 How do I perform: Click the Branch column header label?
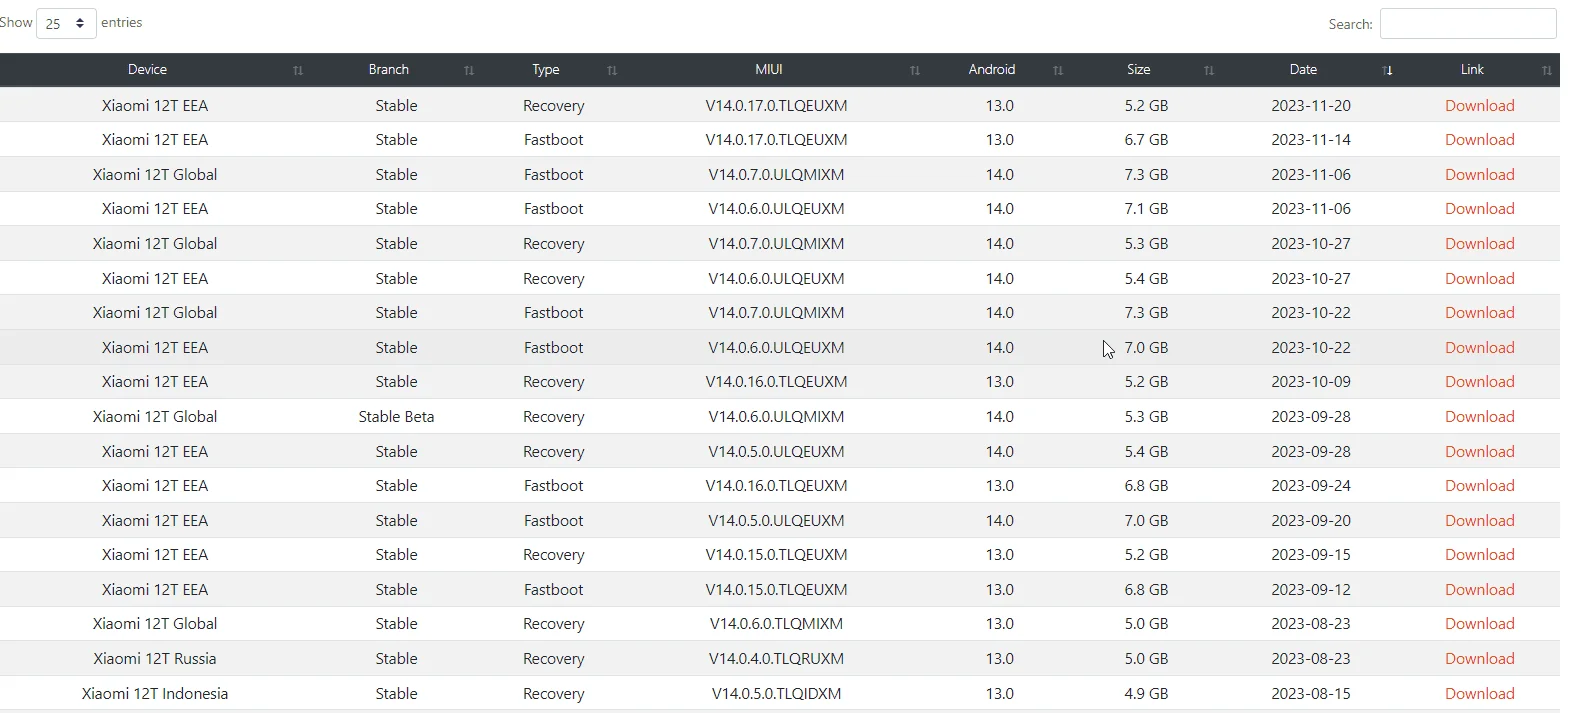tap(388, 69)
